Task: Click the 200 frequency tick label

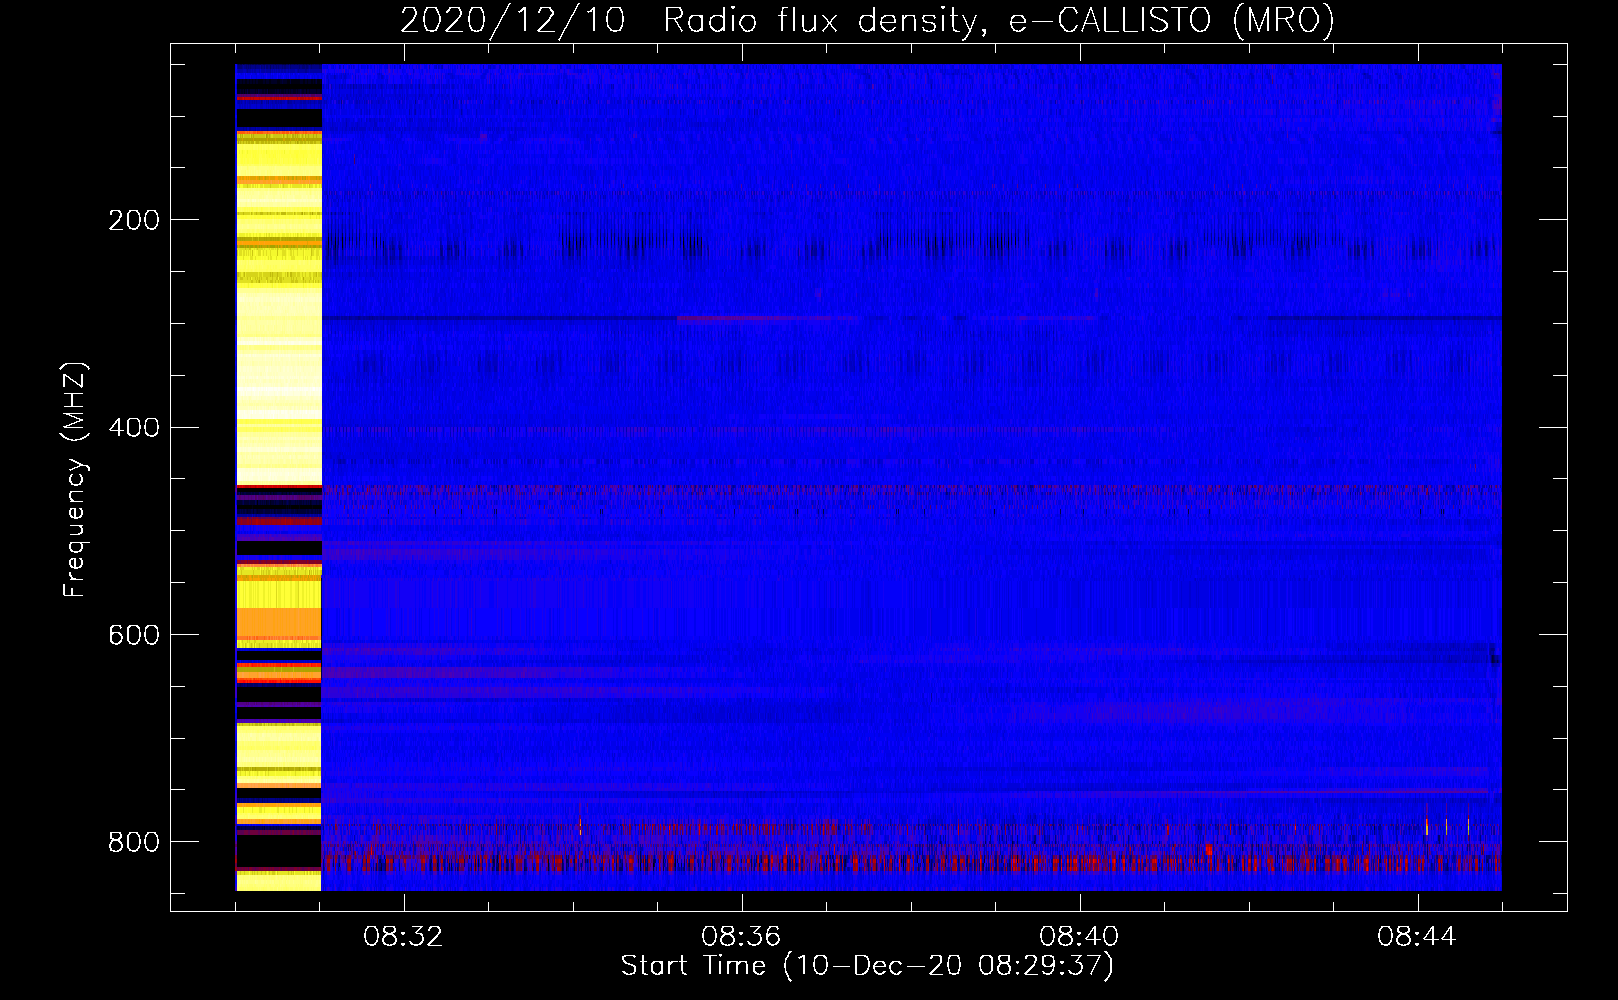Action: 134,220
